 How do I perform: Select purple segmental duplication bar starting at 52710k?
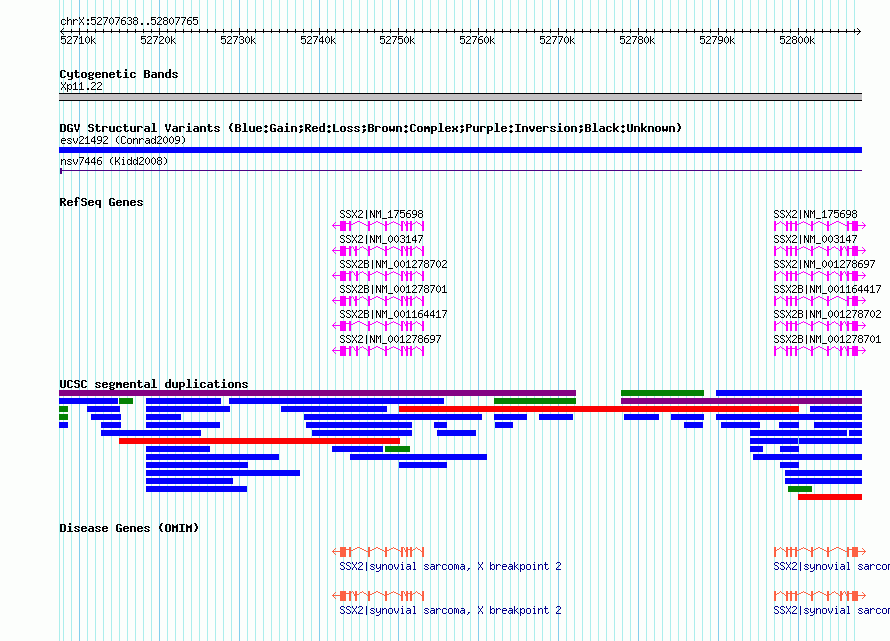[317, 393]
